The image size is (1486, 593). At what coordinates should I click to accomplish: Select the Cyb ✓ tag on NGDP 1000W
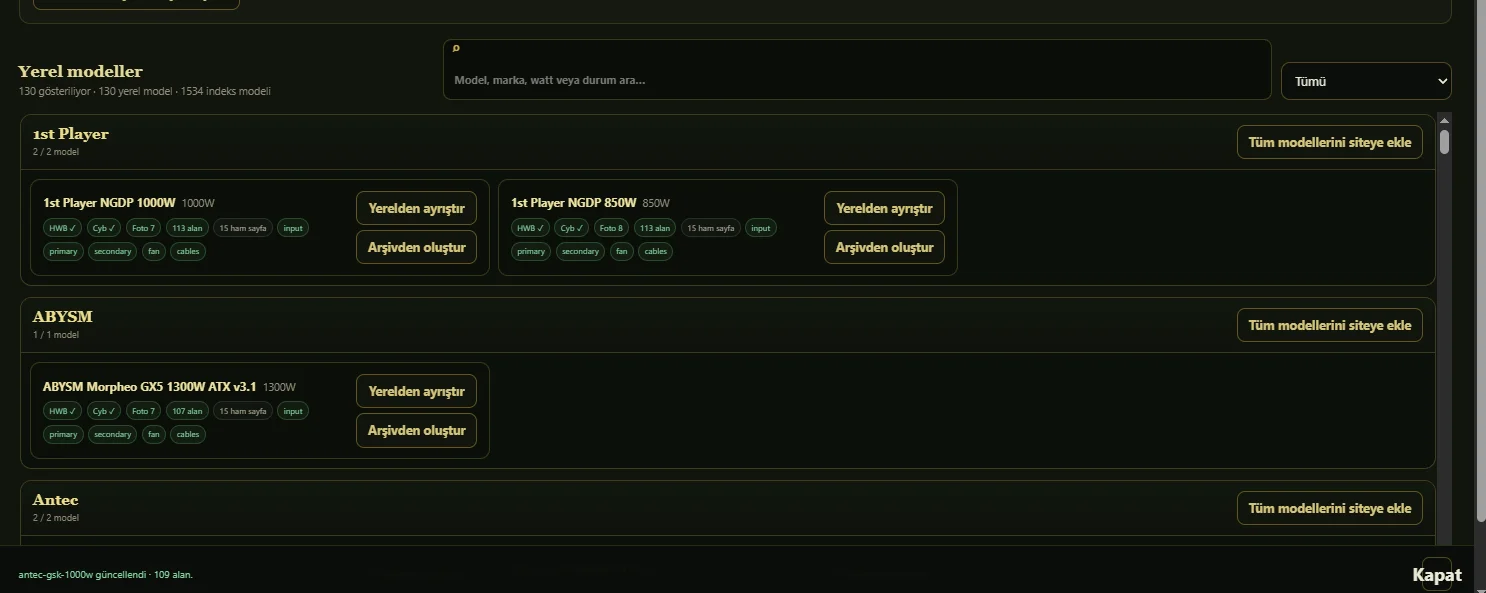coord(104,228)
